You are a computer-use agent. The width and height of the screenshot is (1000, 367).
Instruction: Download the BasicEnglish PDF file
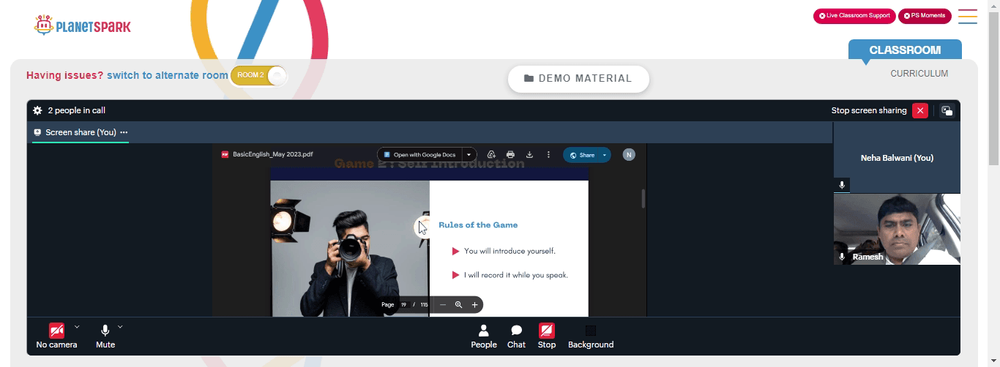point(529,154)
